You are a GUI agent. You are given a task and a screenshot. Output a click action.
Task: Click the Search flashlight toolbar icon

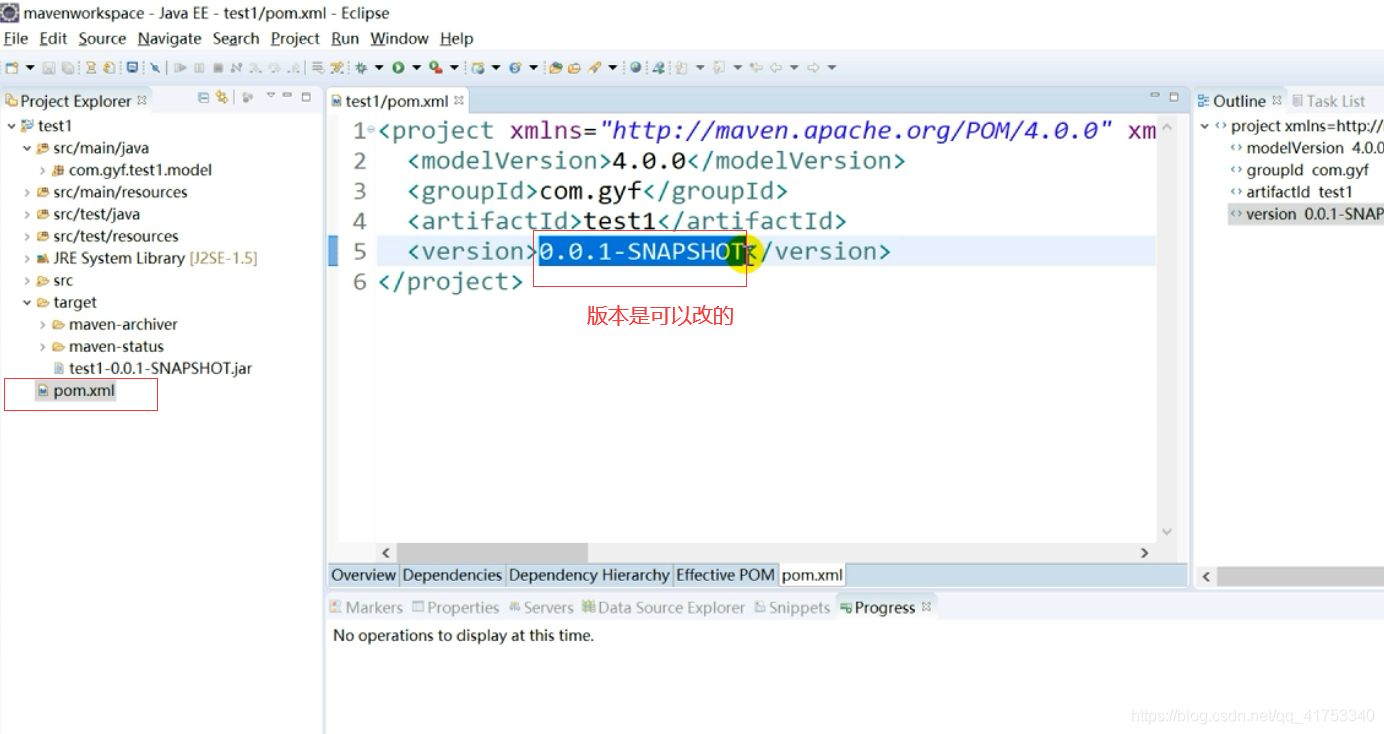click(x=594, y=67)
